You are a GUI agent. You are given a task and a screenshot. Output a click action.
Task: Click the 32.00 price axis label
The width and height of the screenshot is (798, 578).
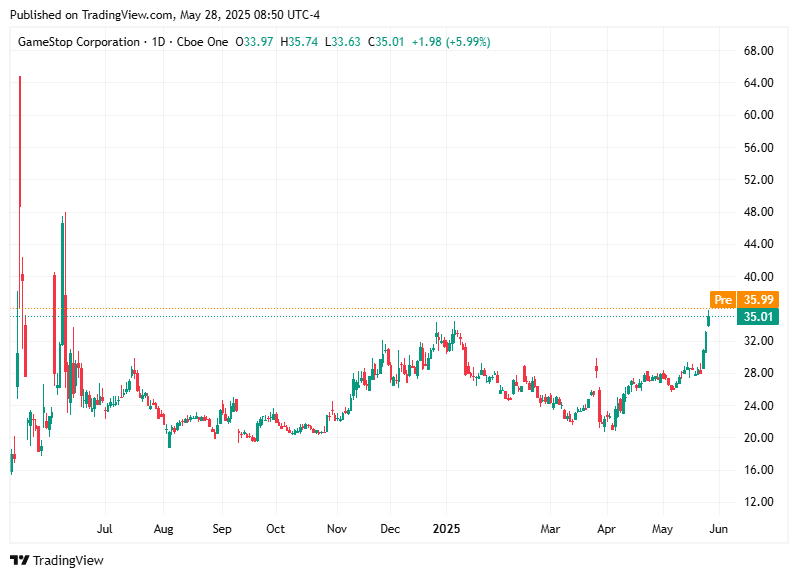pyautogui.click(x=758, y=341)
